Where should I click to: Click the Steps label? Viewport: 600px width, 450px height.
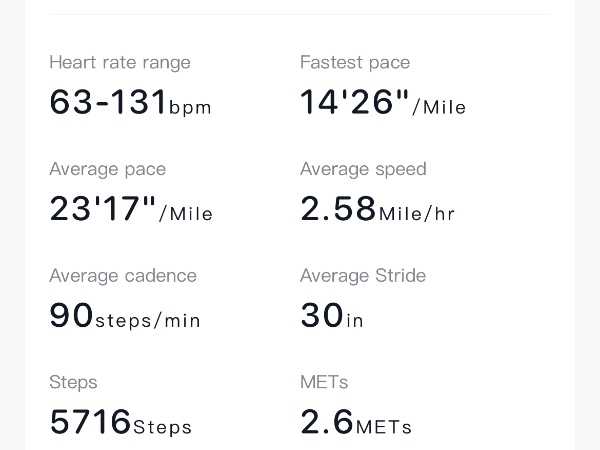coord(73,382)
